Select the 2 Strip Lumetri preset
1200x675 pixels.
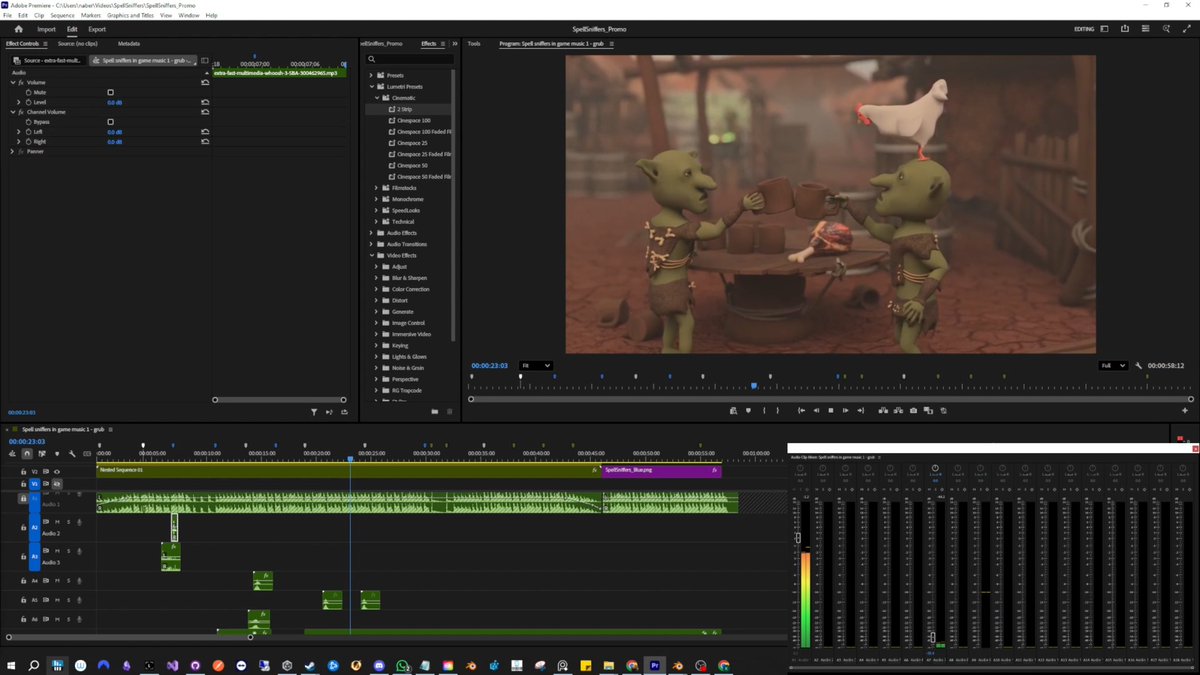[404, 109]
